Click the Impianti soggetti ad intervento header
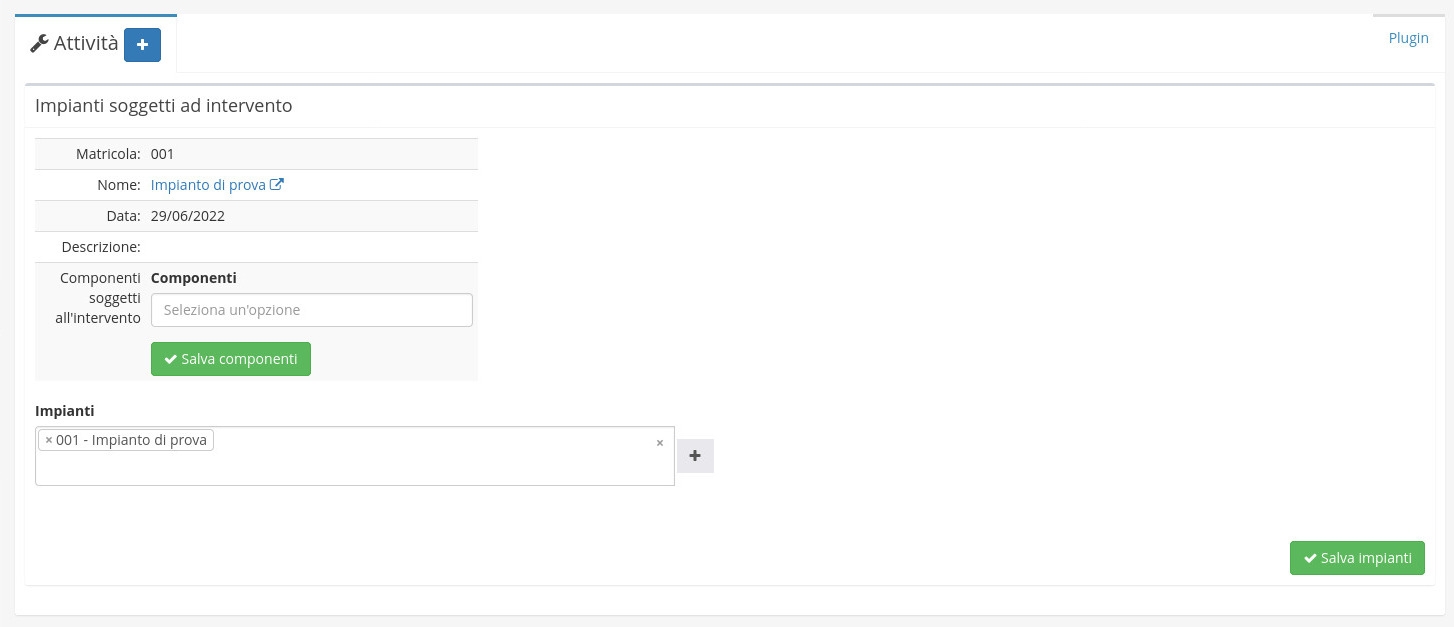The height and width of the screenshot is (627, 1454). pyautogui.click(x=164, y=105)
